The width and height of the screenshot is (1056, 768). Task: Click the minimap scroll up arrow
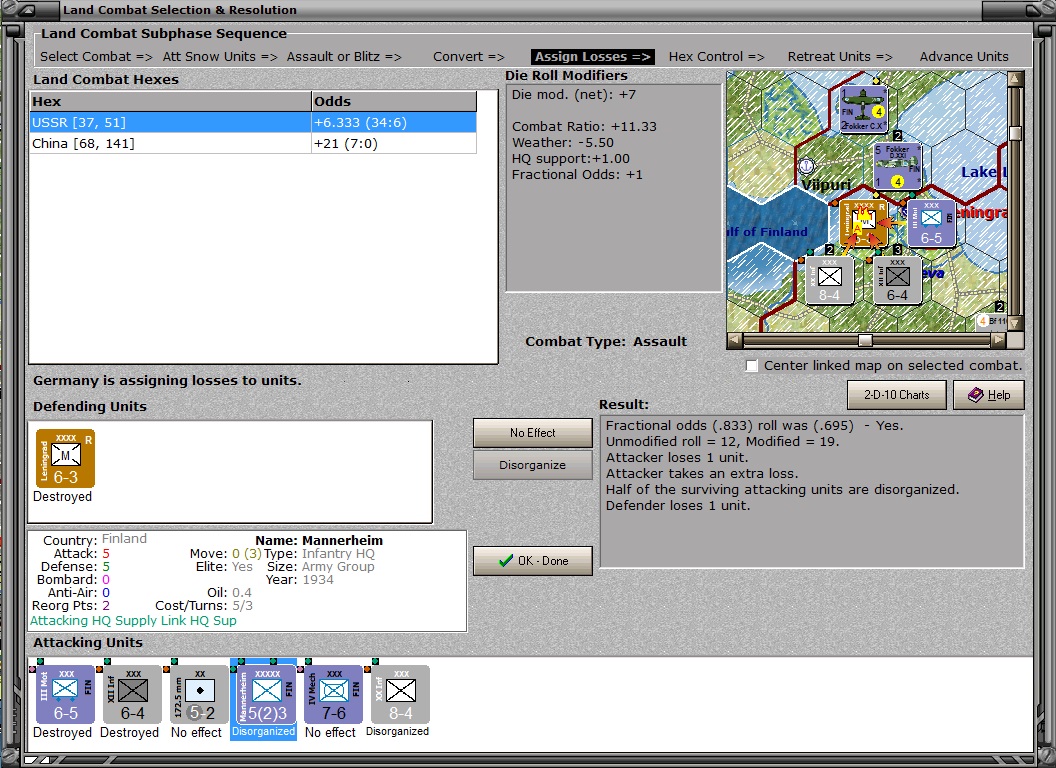pyautogui.click(x=1015, y=79)
